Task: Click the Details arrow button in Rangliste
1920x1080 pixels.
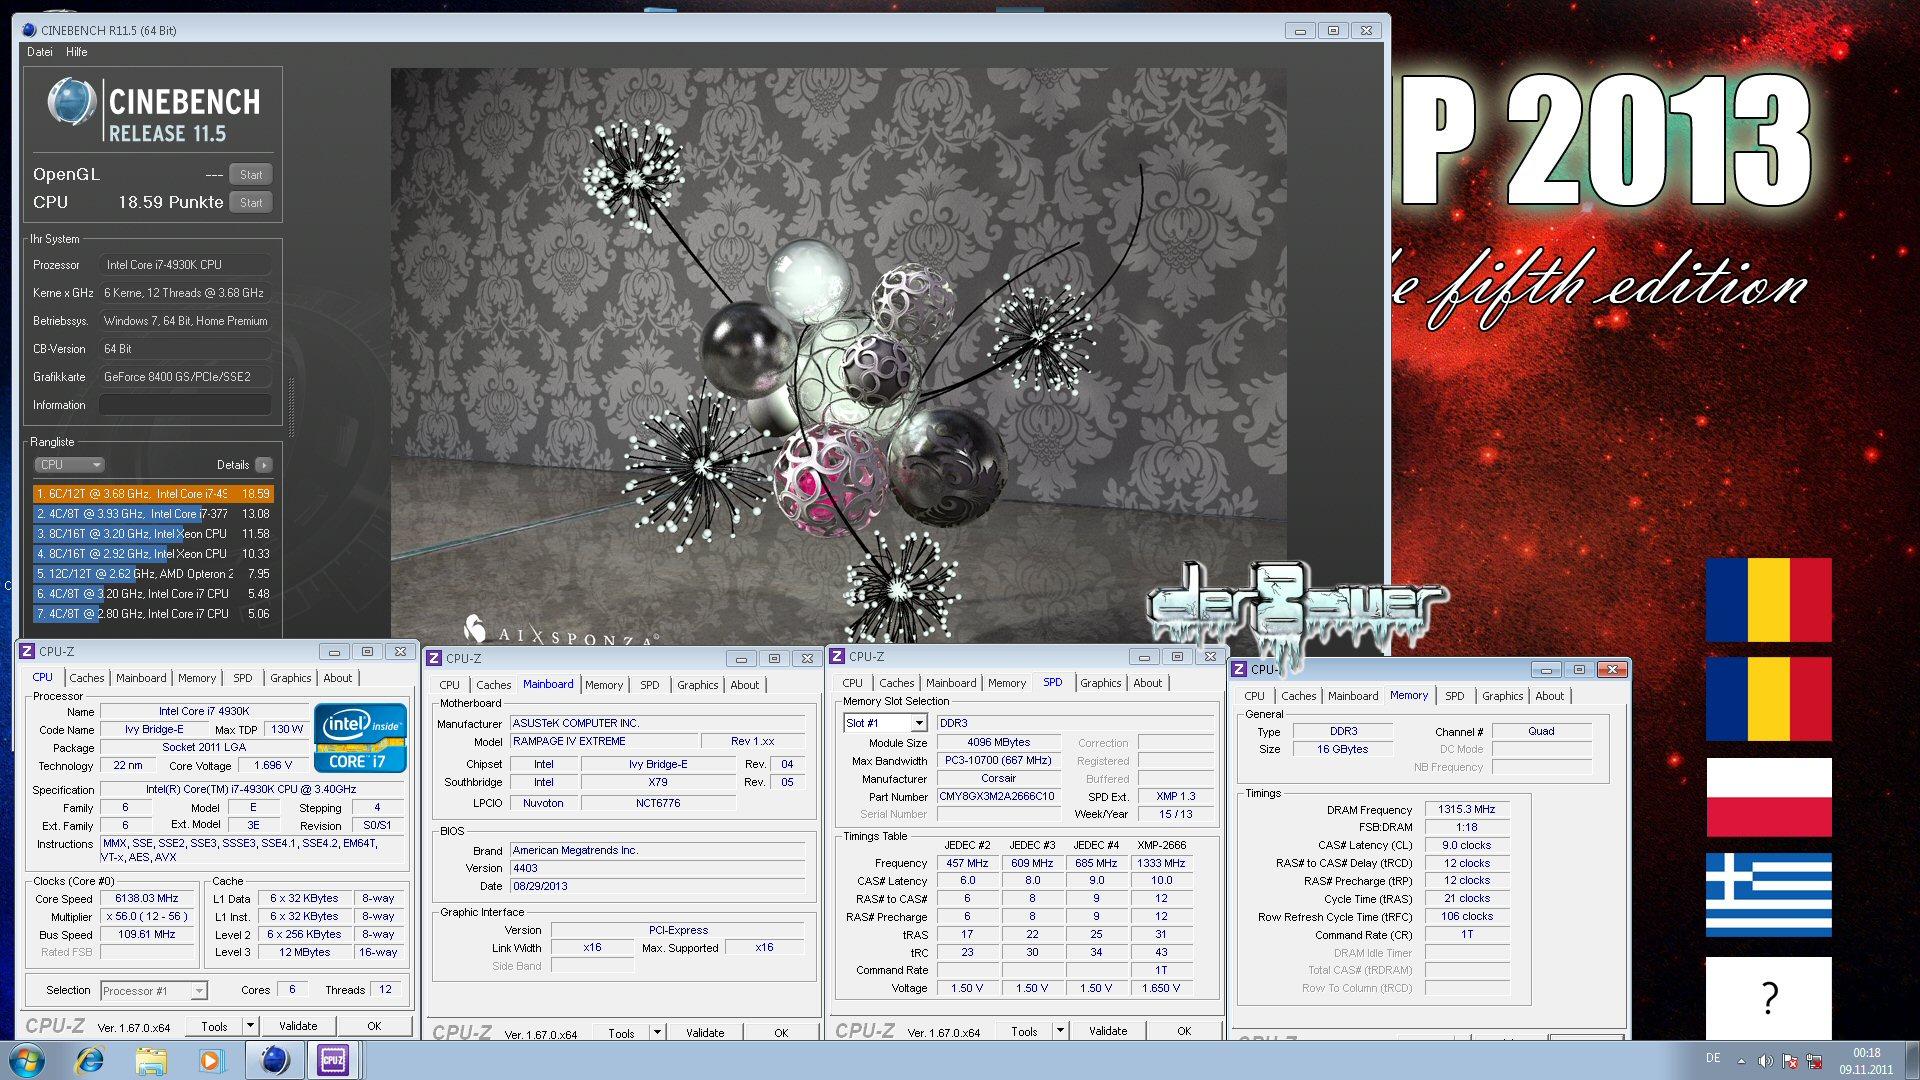Action: pyautogui.click(x=264, y=465)
